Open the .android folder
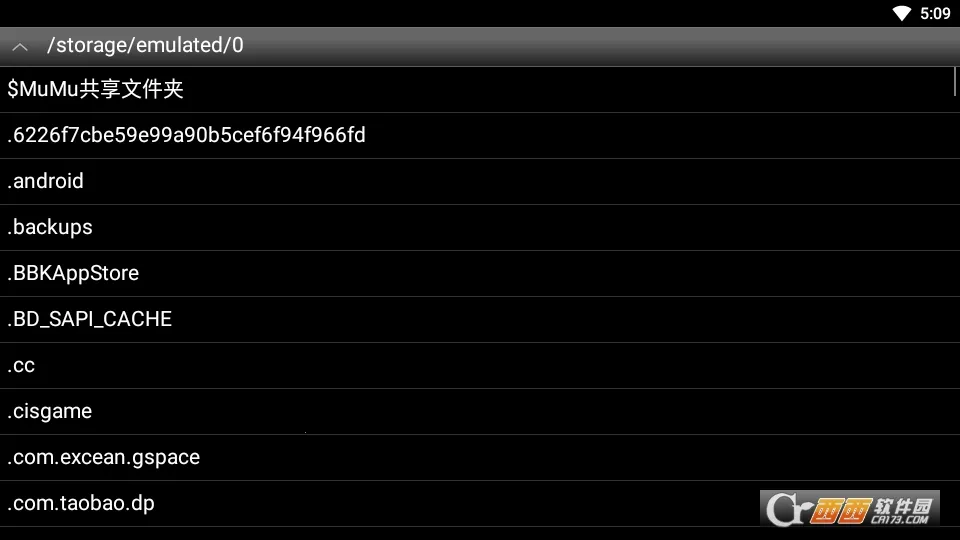Screen dimensions: 960x540 (x=480, y=181)
